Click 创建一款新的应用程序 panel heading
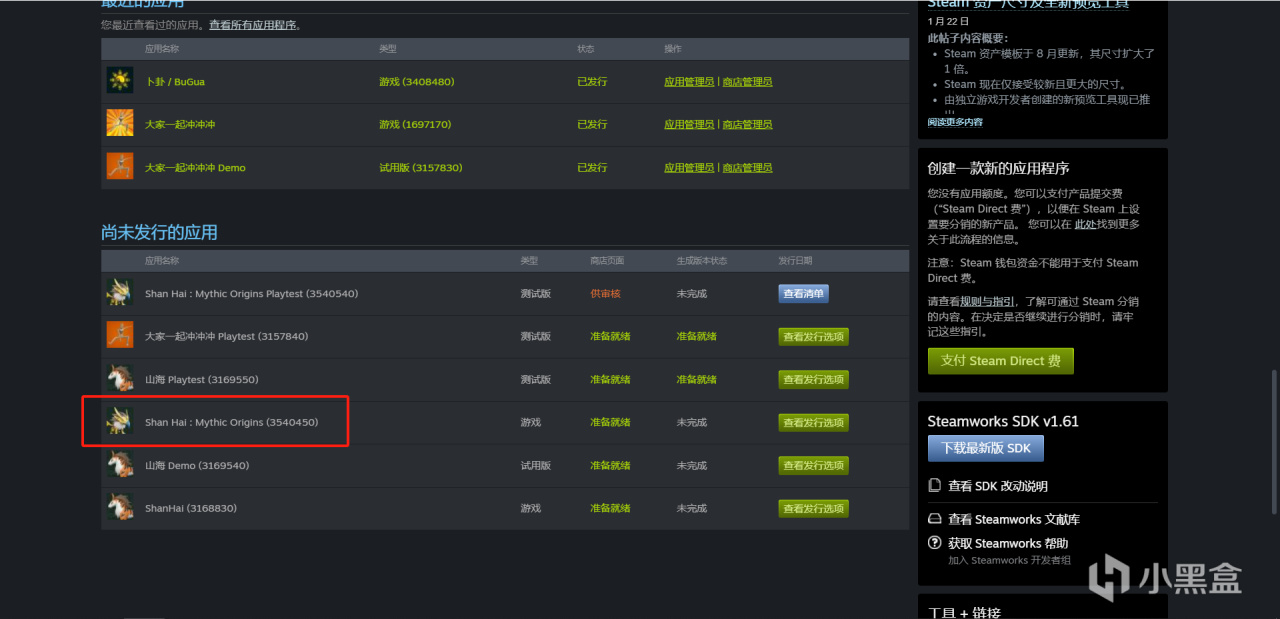This screenshot has width=1280, height=619. click(998, 168)
